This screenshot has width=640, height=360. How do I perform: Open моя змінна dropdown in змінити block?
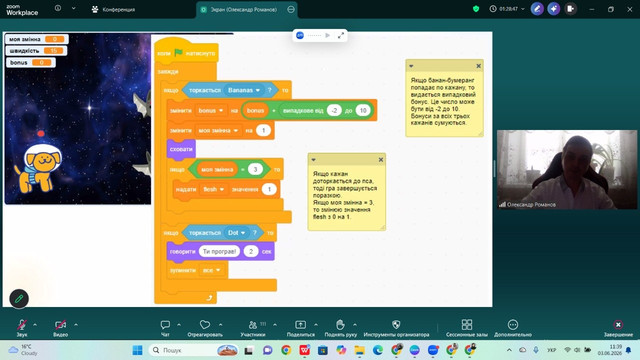(218, 131)
